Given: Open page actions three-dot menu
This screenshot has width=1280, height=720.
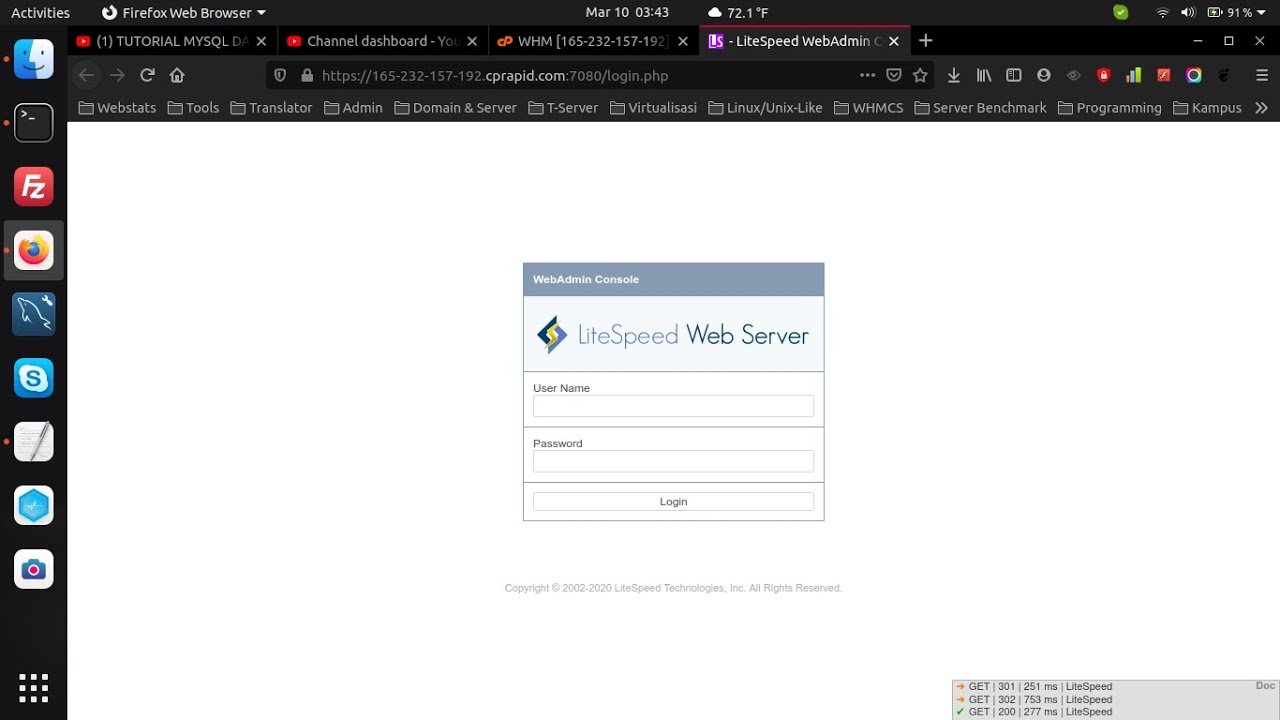Looking at the screenshot, I should (x=867, y=75).
